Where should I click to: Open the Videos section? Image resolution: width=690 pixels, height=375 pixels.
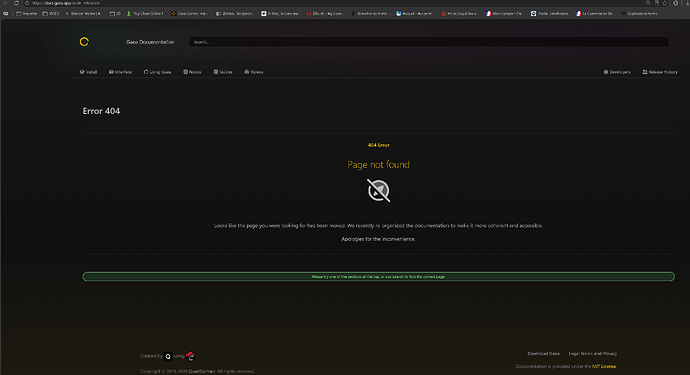(x=254, y=72)
